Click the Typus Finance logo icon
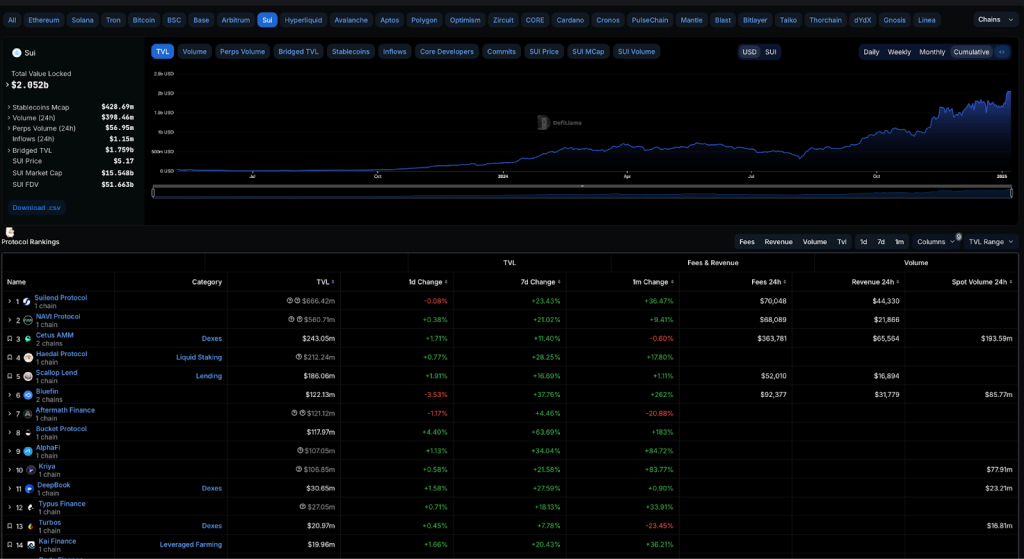This screenshot has width=1024, height=559. (x=31, y=507)
